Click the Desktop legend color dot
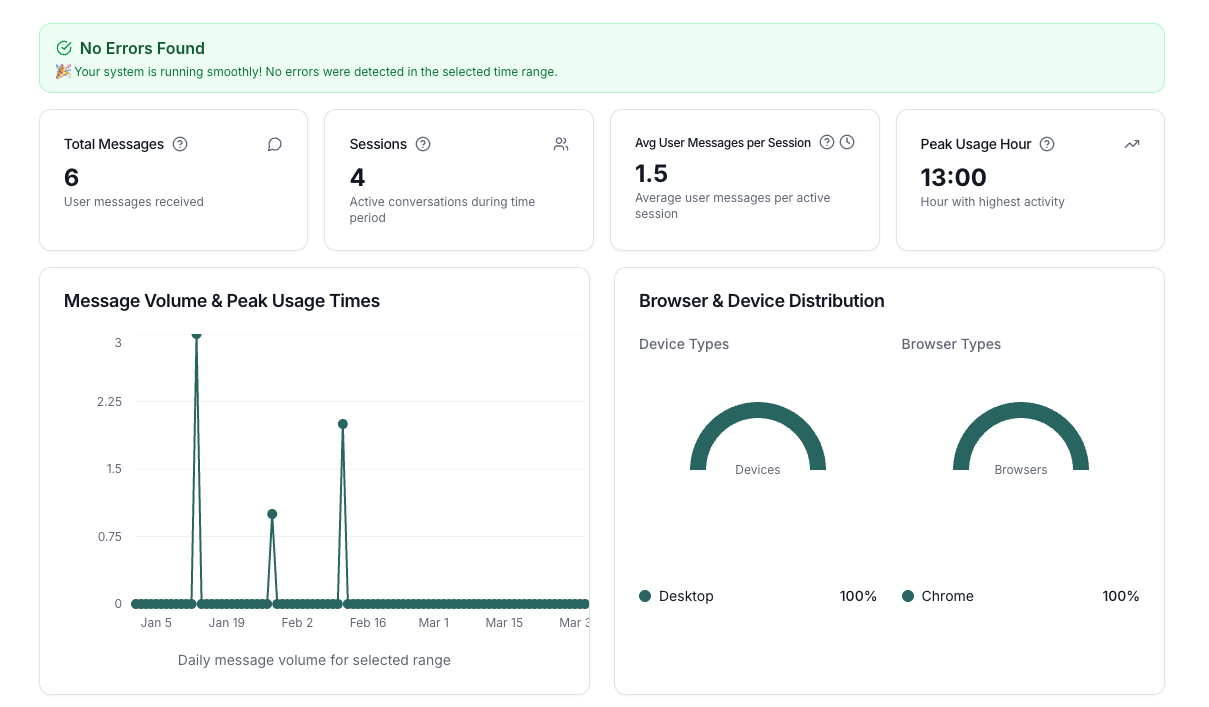Screen dimensions: 1209x707 (645, 596)
